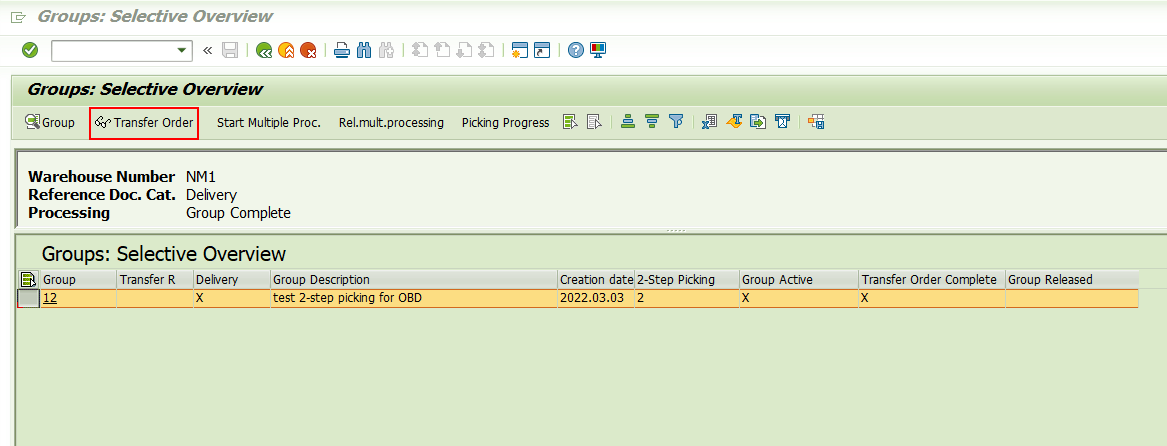
Task: Click the Local File export icon
Action: 758,123
